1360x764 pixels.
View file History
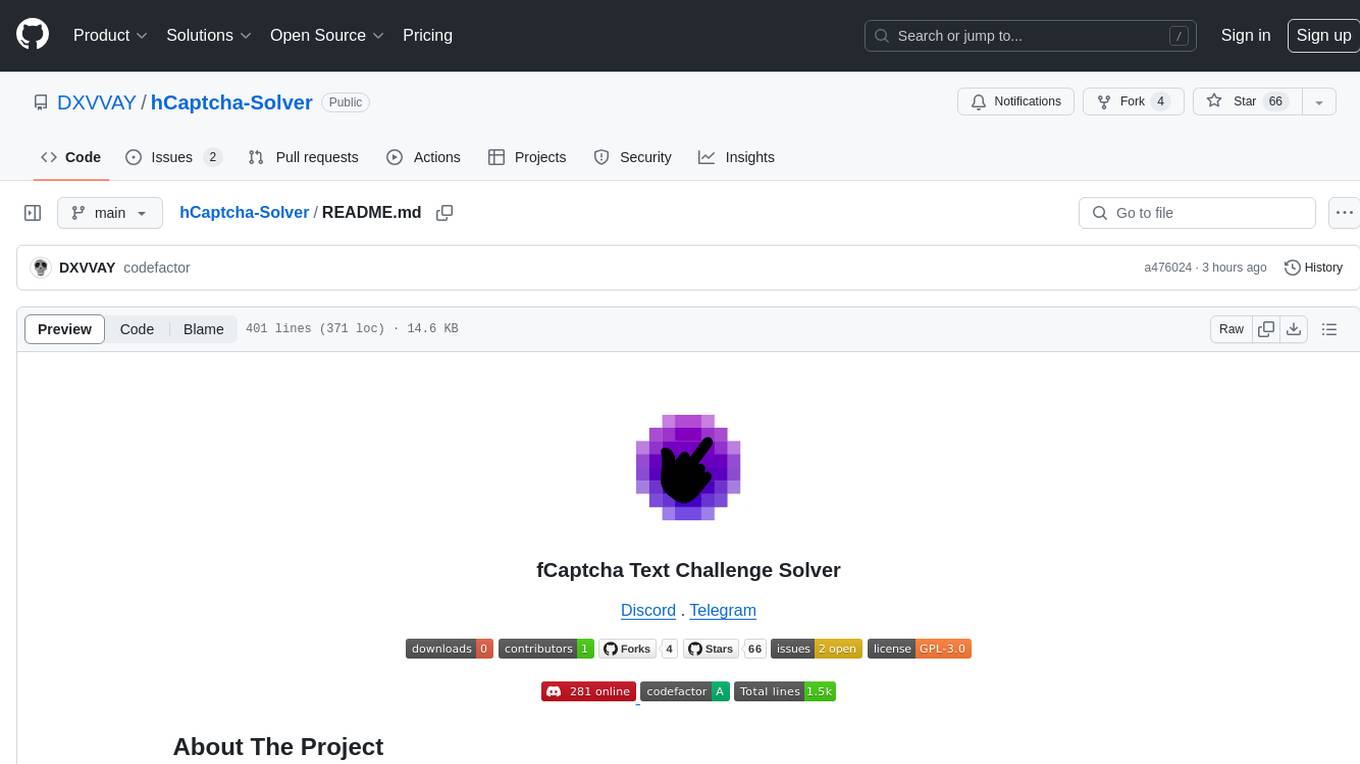pos(1313,268)
